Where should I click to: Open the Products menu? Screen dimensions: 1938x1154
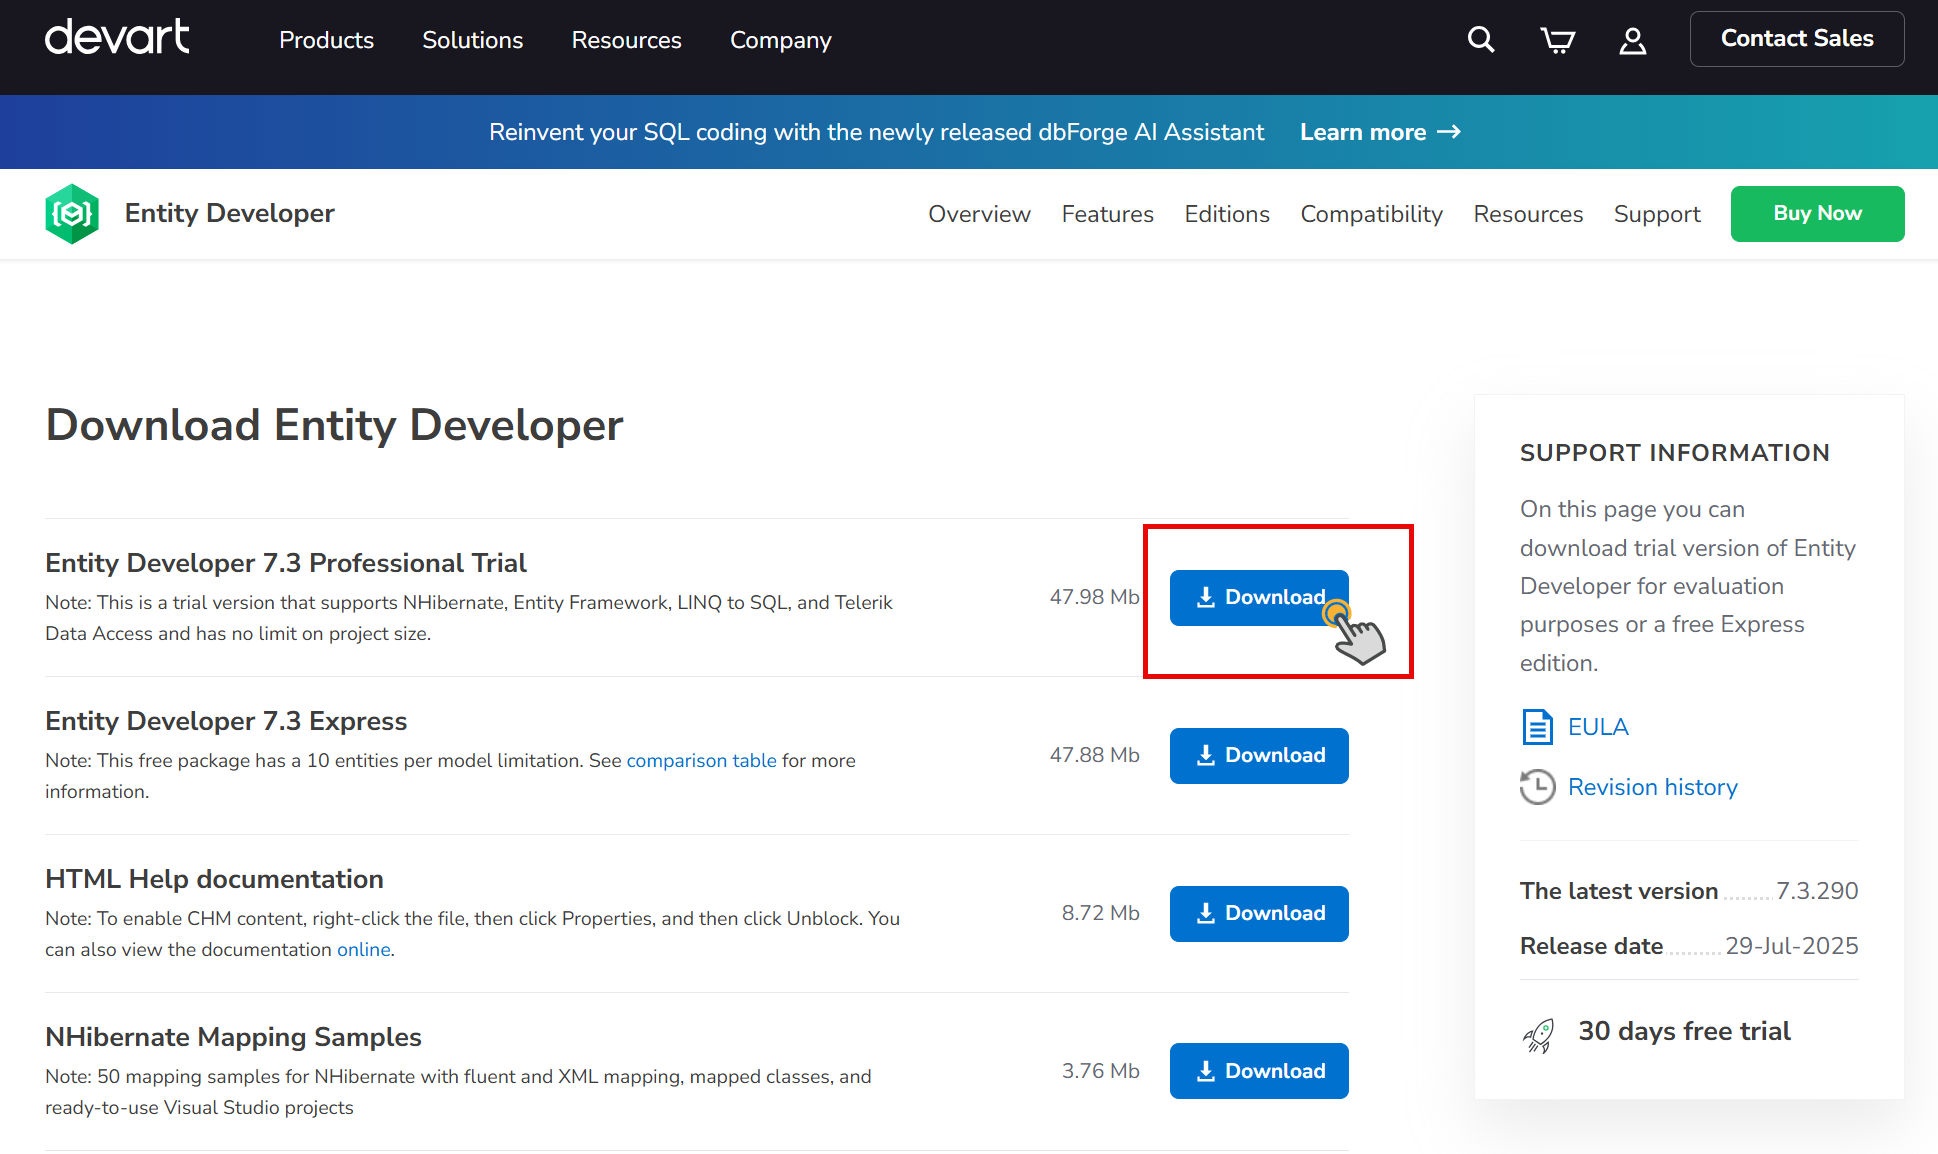coord(326,40)
